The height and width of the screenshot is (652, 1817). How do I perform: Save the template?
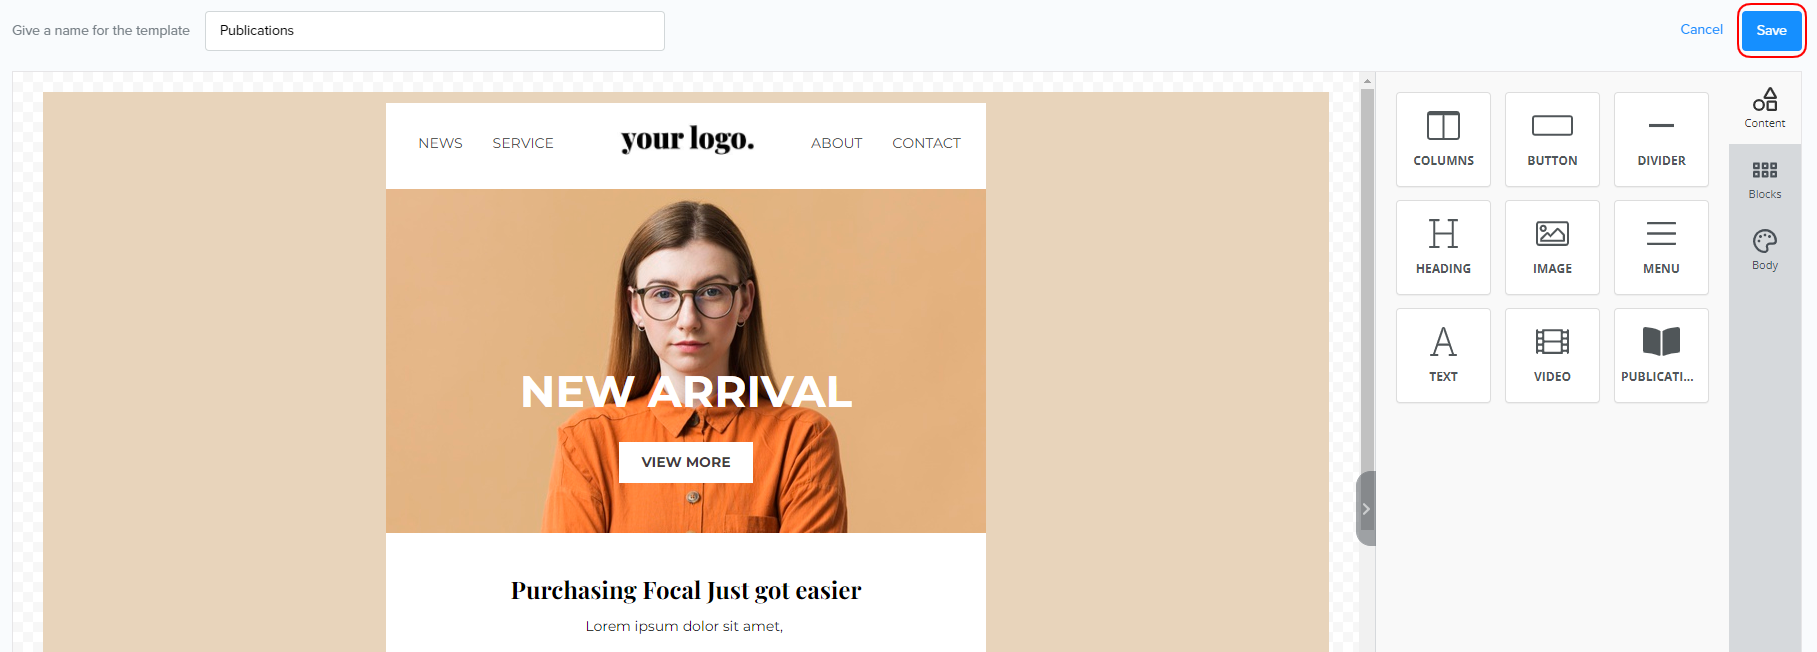[1771, 31]
